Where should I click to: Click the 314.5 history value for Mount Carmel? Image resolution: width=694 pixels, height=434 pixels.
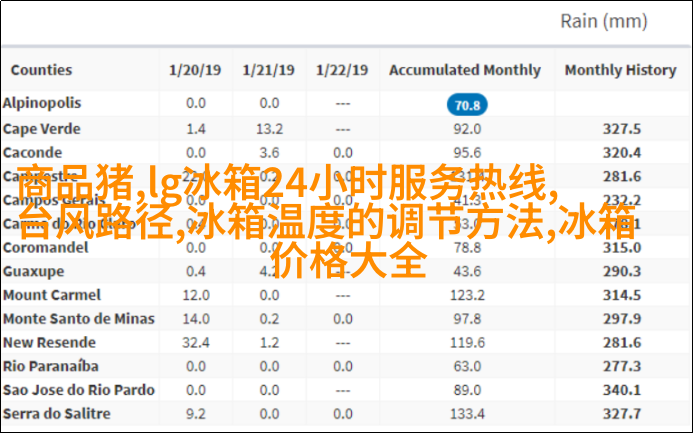[x=622, y=295]
